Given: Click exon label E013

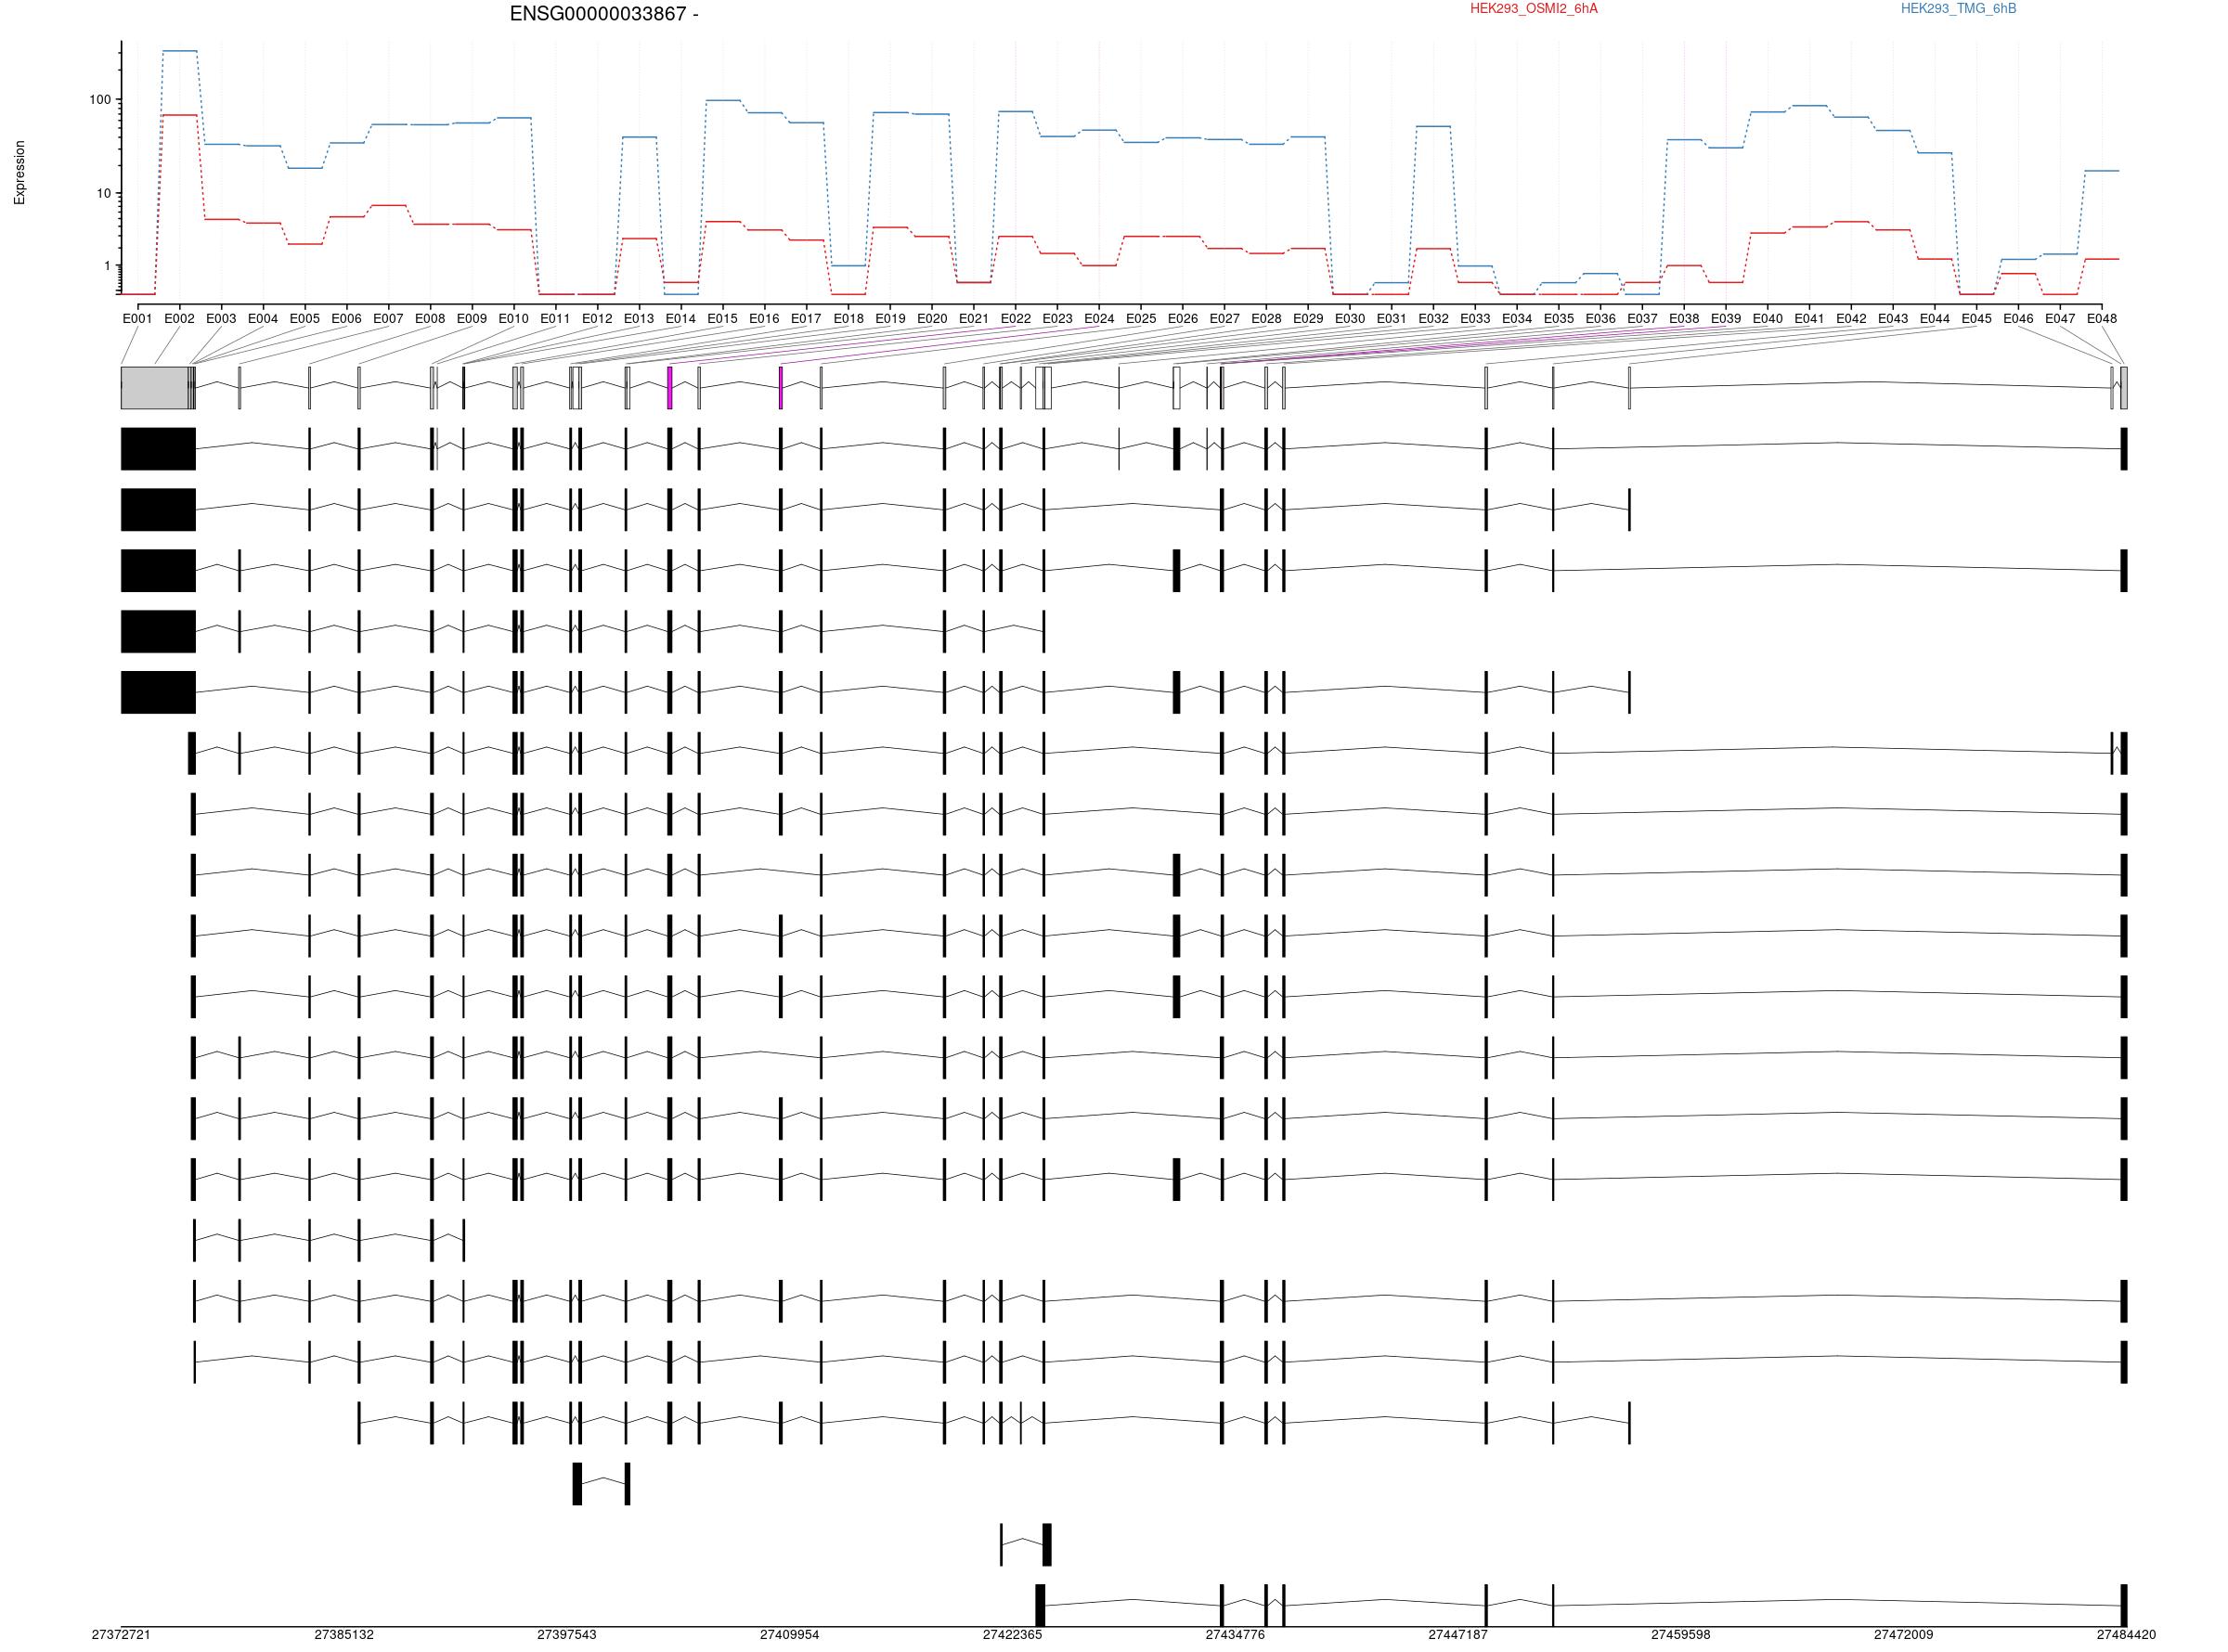Looking at the screenshot, I should pyautogui.click(x=639, y=319).
